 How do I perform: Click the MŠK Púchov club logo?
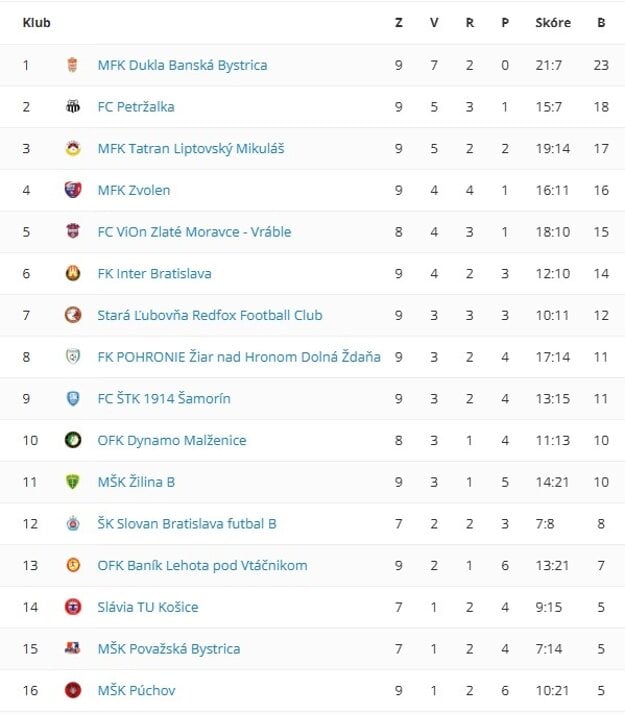coord(72,690)
